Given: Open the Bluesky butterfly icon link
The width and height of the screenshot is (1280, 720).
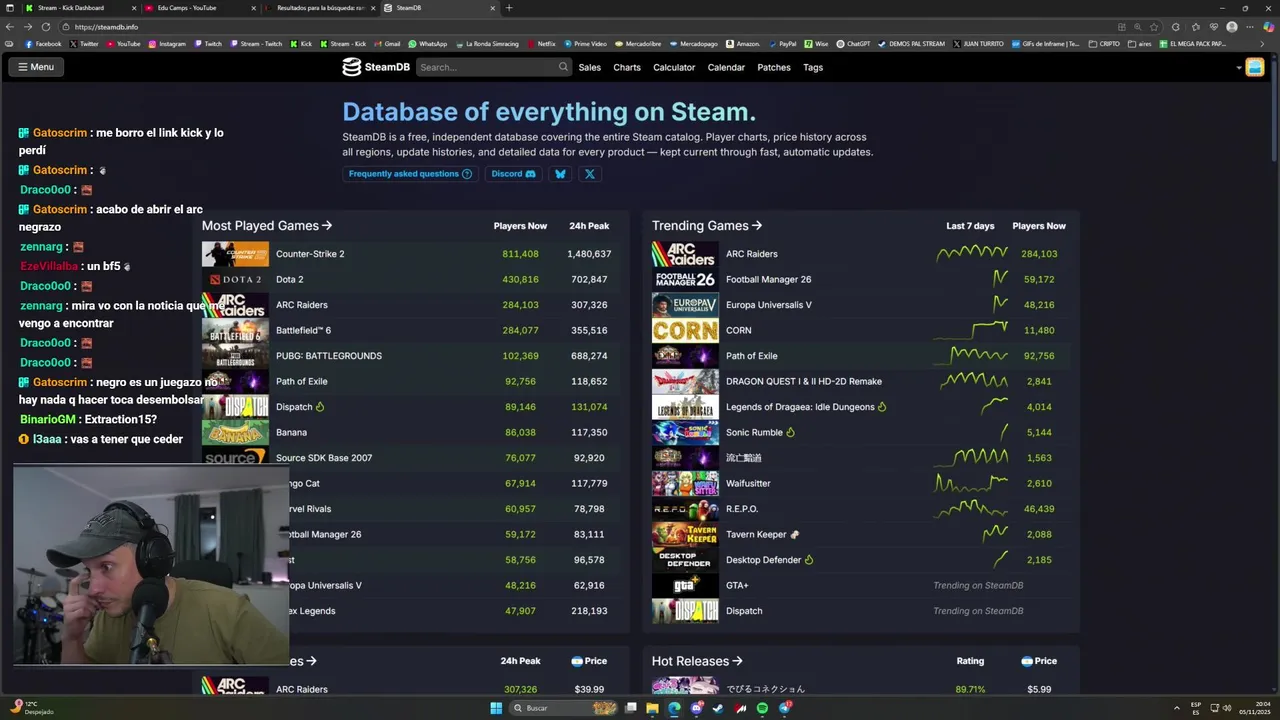Looking at the screenshot, I should coord(560,174).
